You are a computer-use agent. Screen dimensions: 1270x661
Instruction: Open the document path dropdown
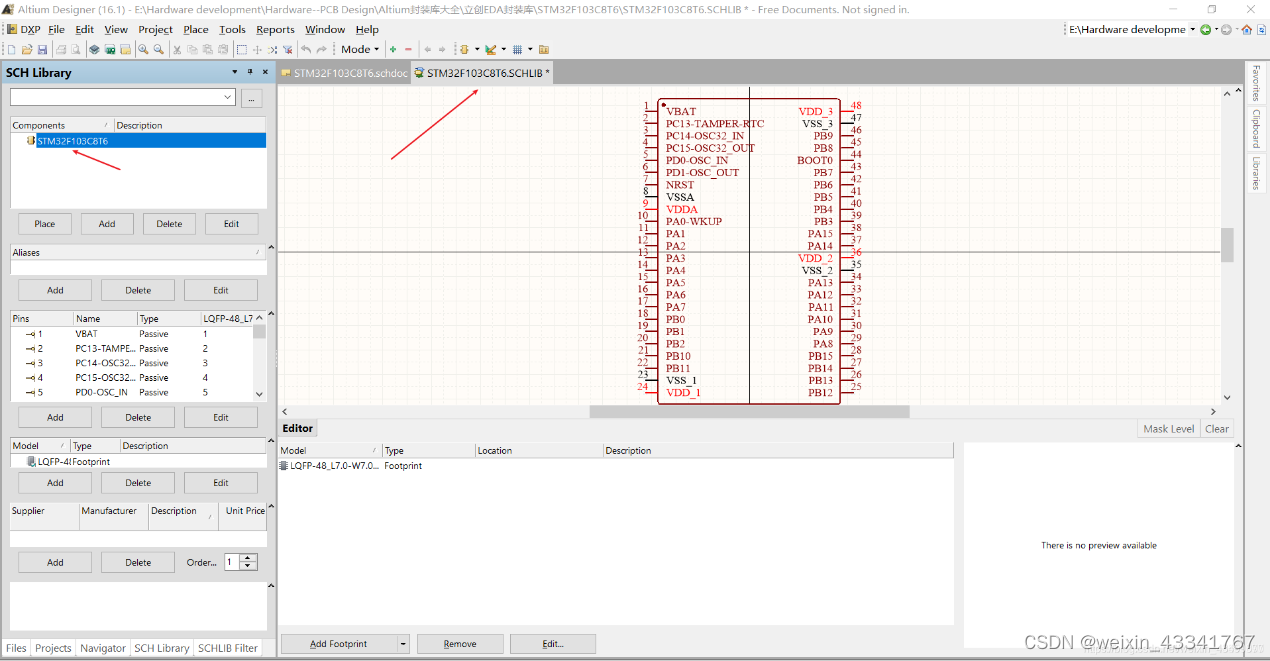[1193, 29]
